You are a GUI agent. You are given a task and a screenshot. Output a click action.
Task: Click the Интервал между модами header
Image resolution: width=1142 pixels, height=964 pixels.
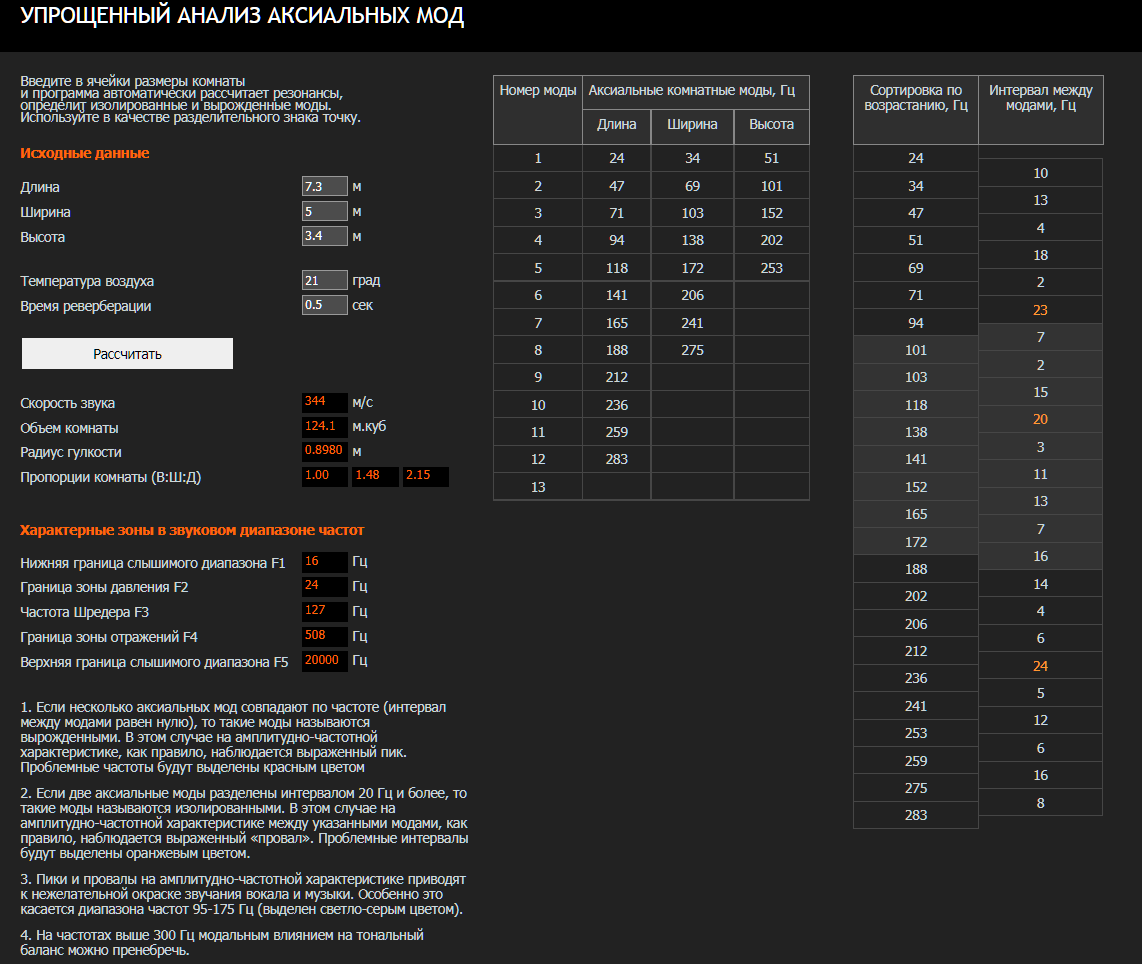point(1041,110)
